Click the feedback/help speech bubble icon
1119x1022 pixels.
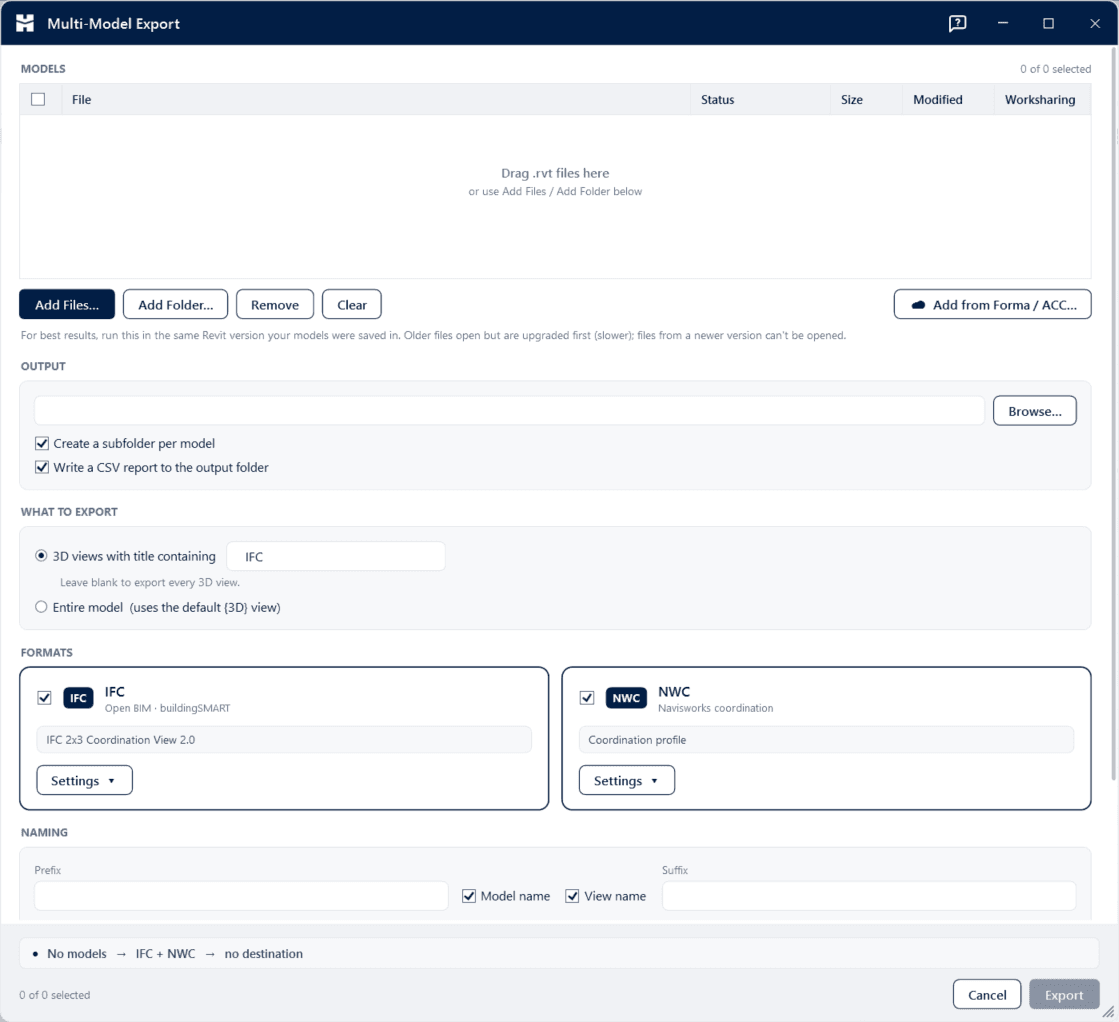pos(957,24)
